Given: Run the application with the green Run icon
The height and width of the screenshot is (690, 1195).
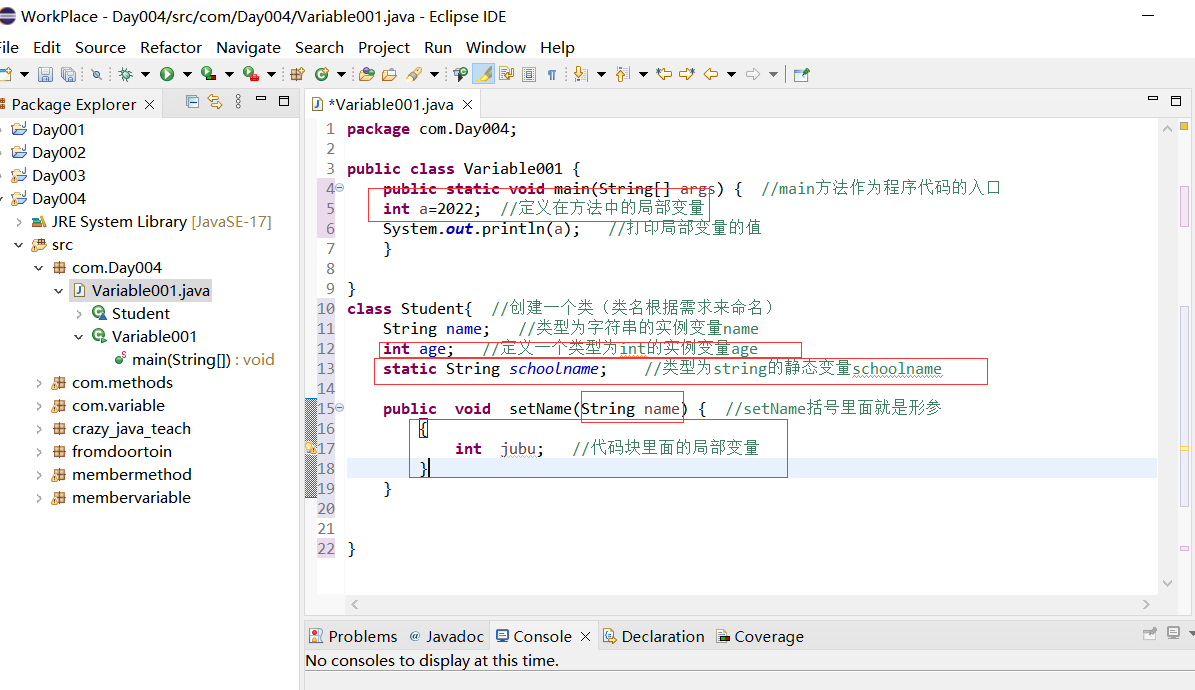Looking at the screenshot, I should (x=166, y=74).
